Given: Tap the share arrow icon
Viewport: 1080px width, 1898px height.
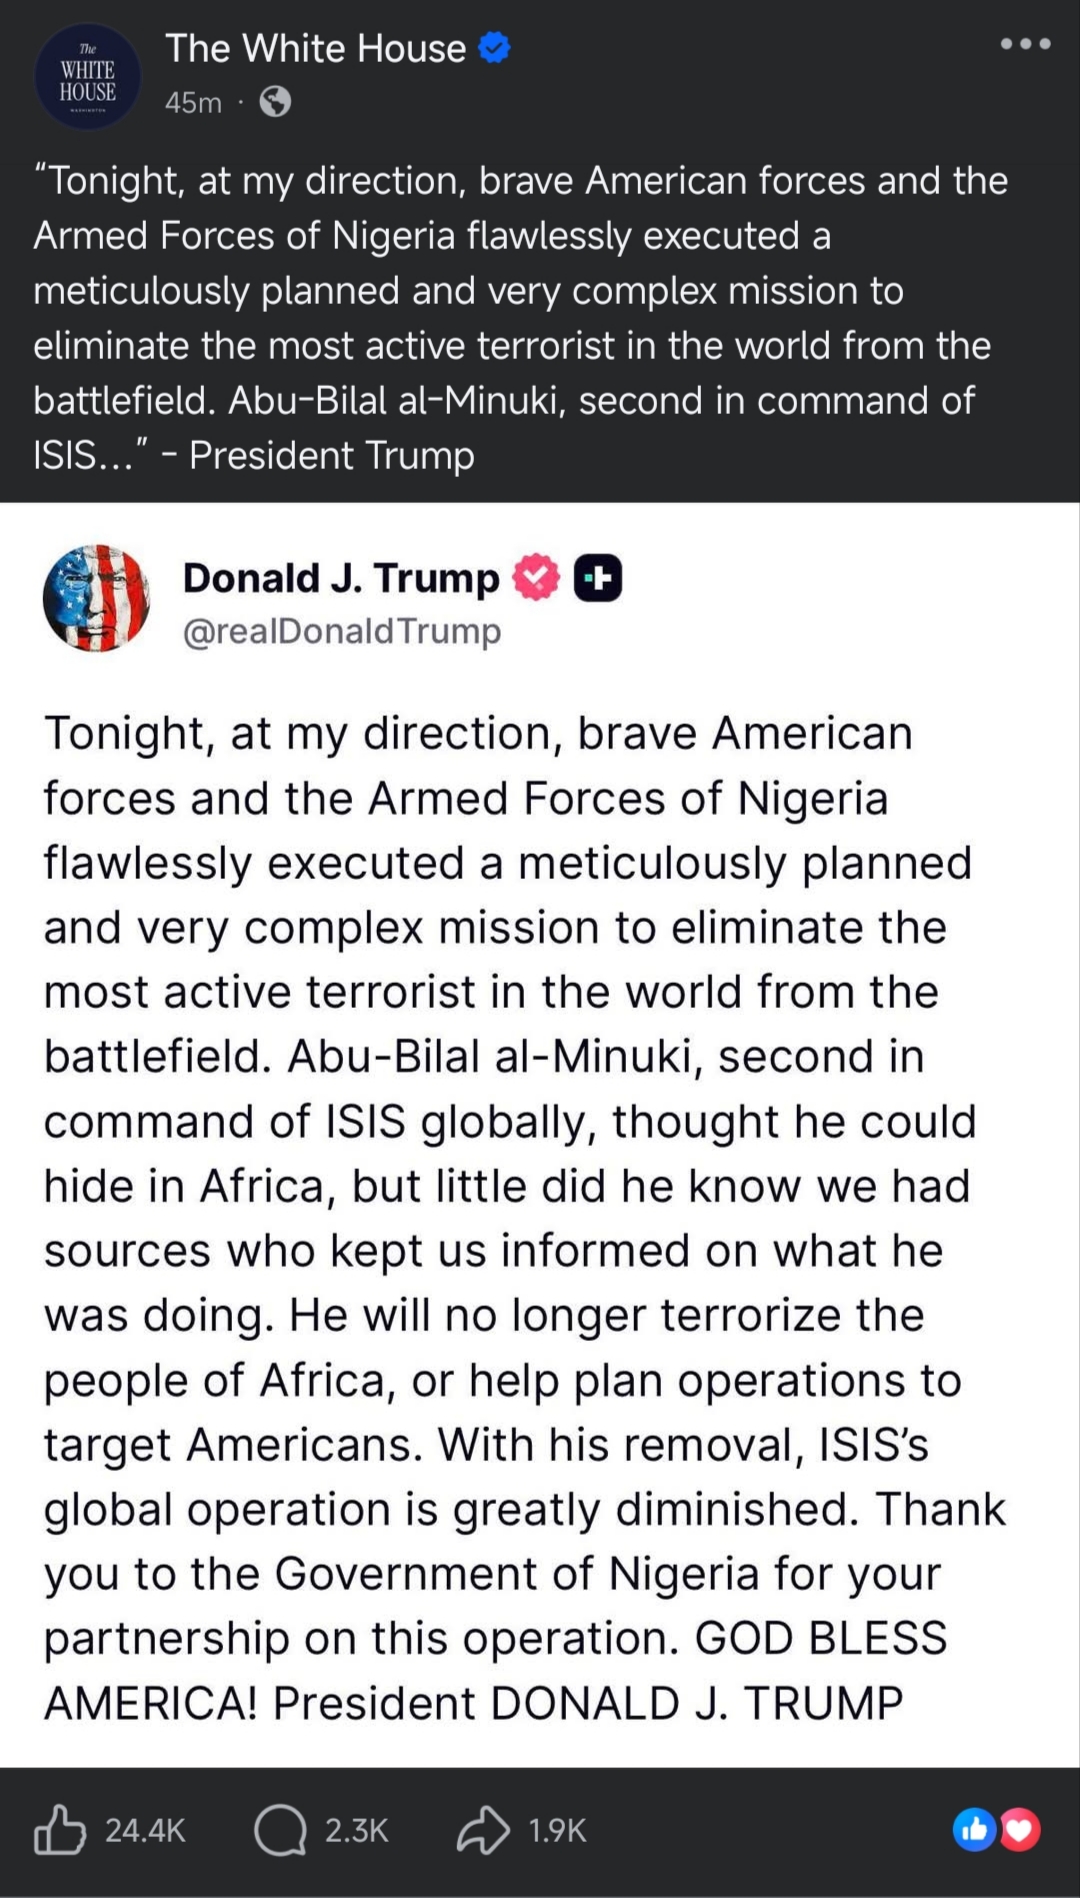Looking at the screenshot, I should pyautogui.click(x=483, y=1830).
